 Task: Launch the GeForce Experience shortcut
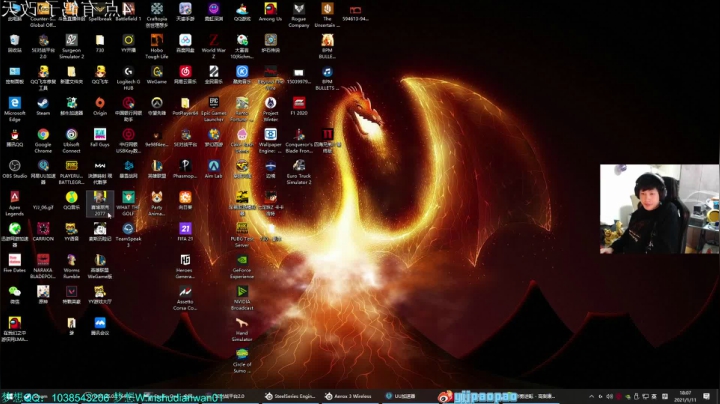242,266
